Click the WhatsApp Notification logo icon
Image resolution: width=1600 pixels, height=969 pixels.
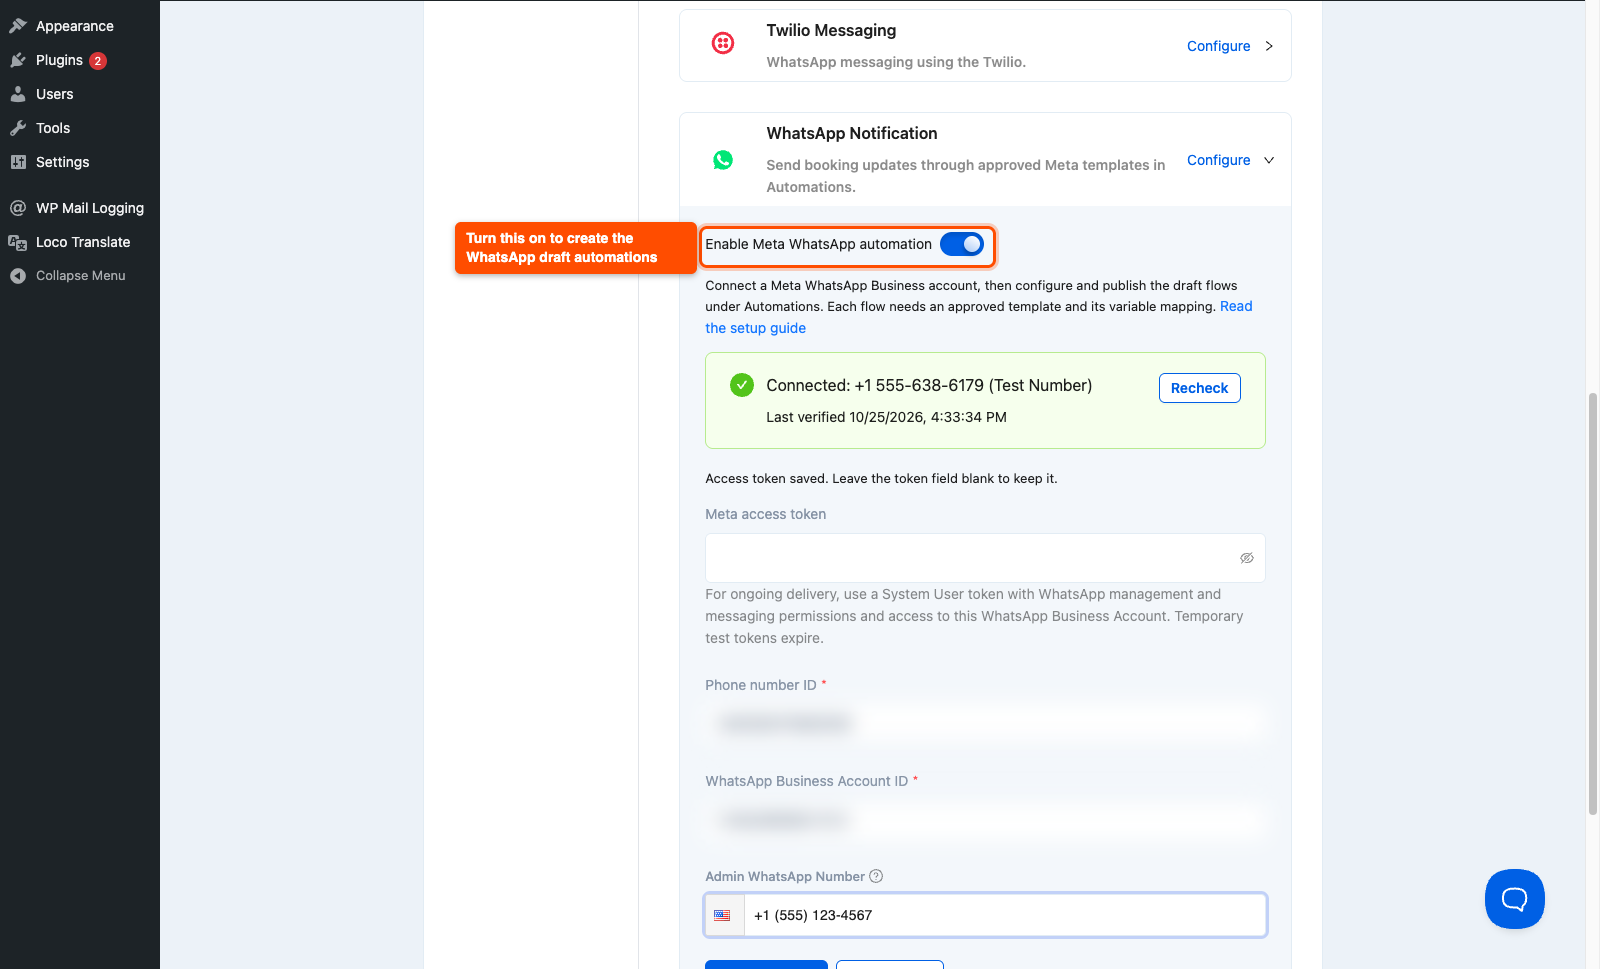point(723,160)
